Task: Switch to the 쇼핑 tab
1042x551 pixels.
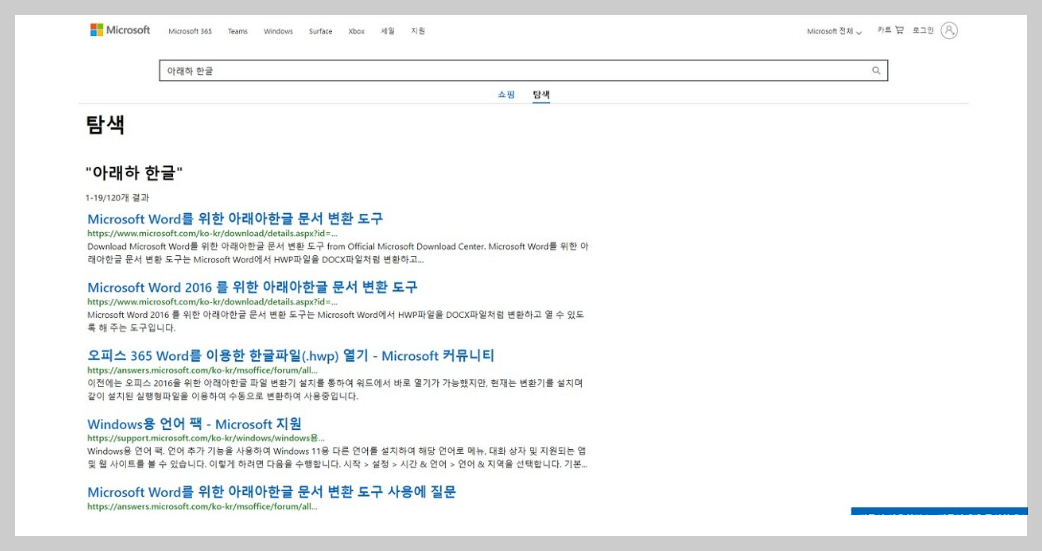Action: [x=506, y=94]
